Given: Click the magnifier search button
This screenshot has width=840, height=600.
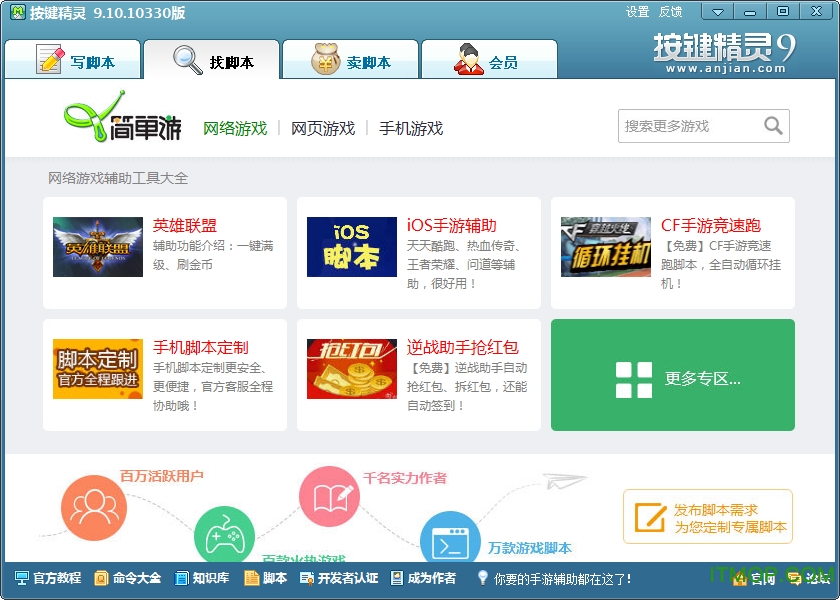Looking at the screenshot, I should [x=773, y=126].
